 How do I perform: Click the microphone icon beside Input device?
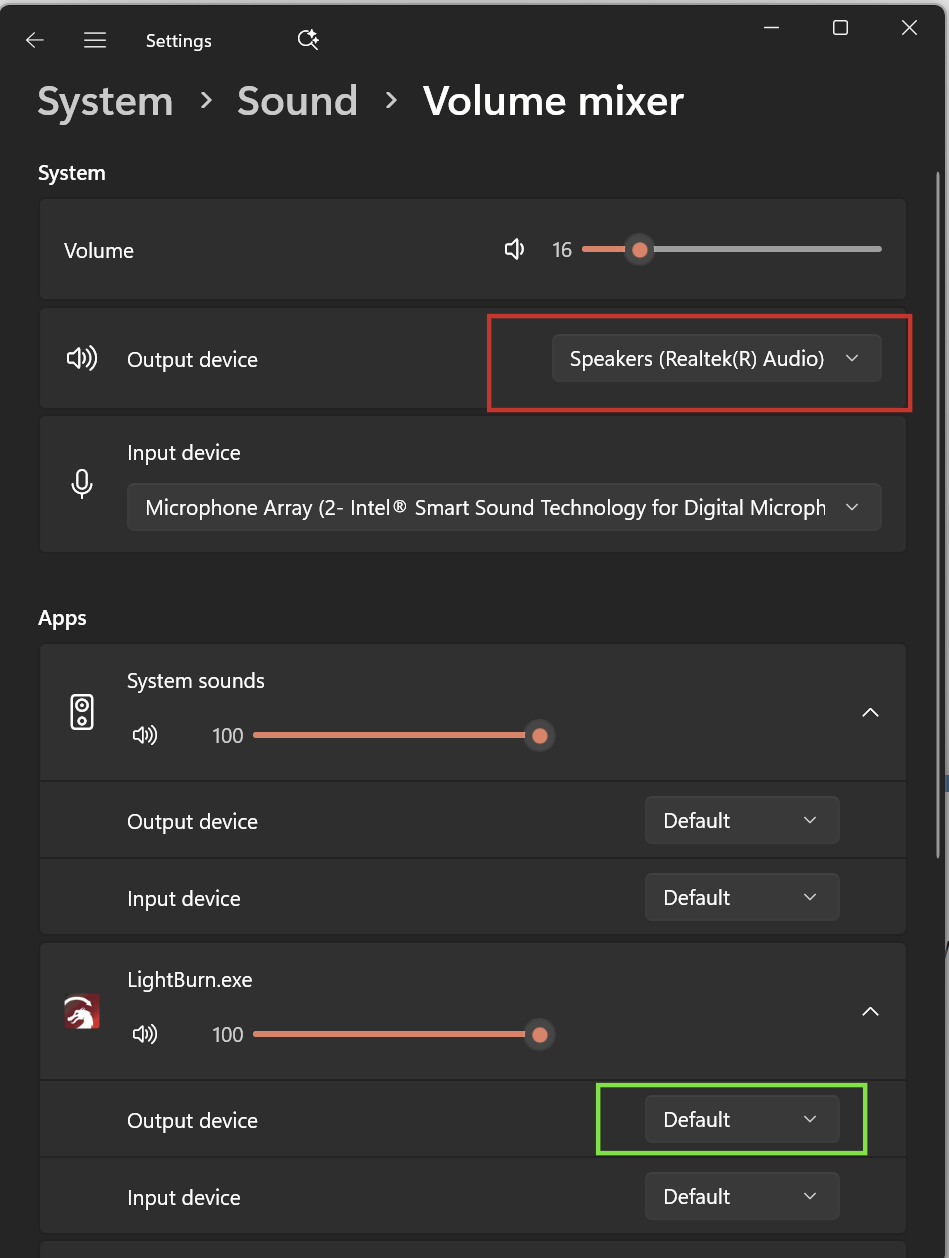pos(82,484)
